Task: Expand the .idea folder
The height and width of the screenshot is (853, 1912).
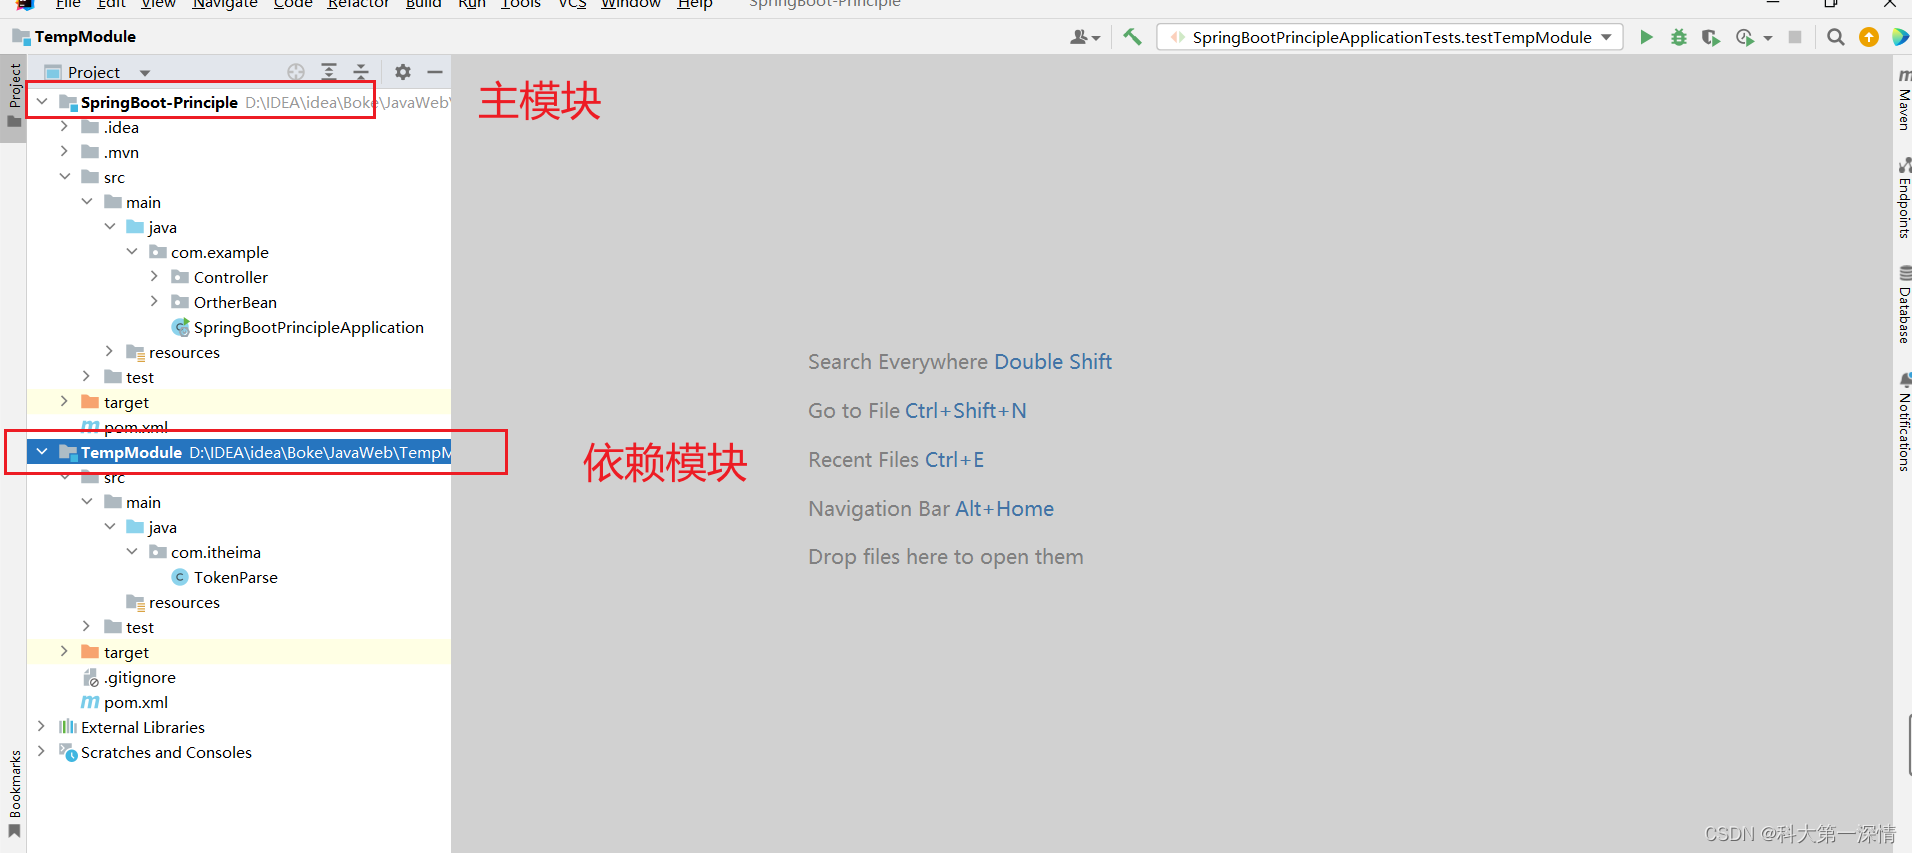Action: pos(64,127)
